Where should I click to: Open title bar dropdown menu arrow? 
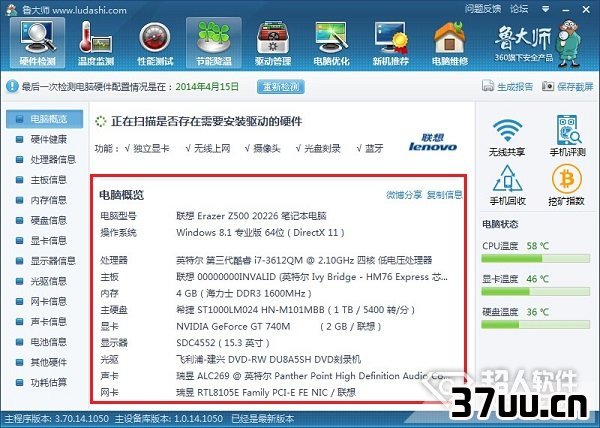(546, 9)
